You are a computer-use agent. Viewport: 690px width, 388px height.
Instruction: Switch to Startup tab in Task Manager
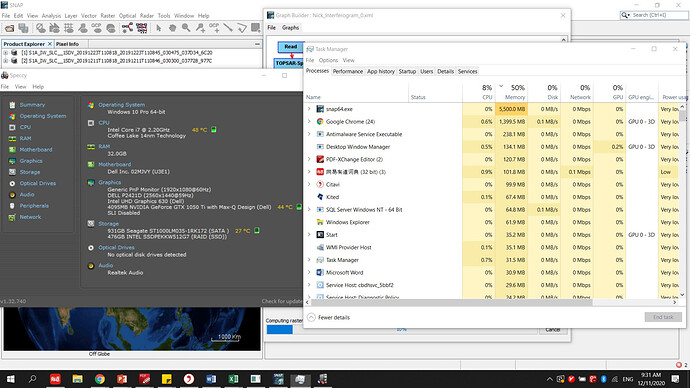tap(407, 71)
